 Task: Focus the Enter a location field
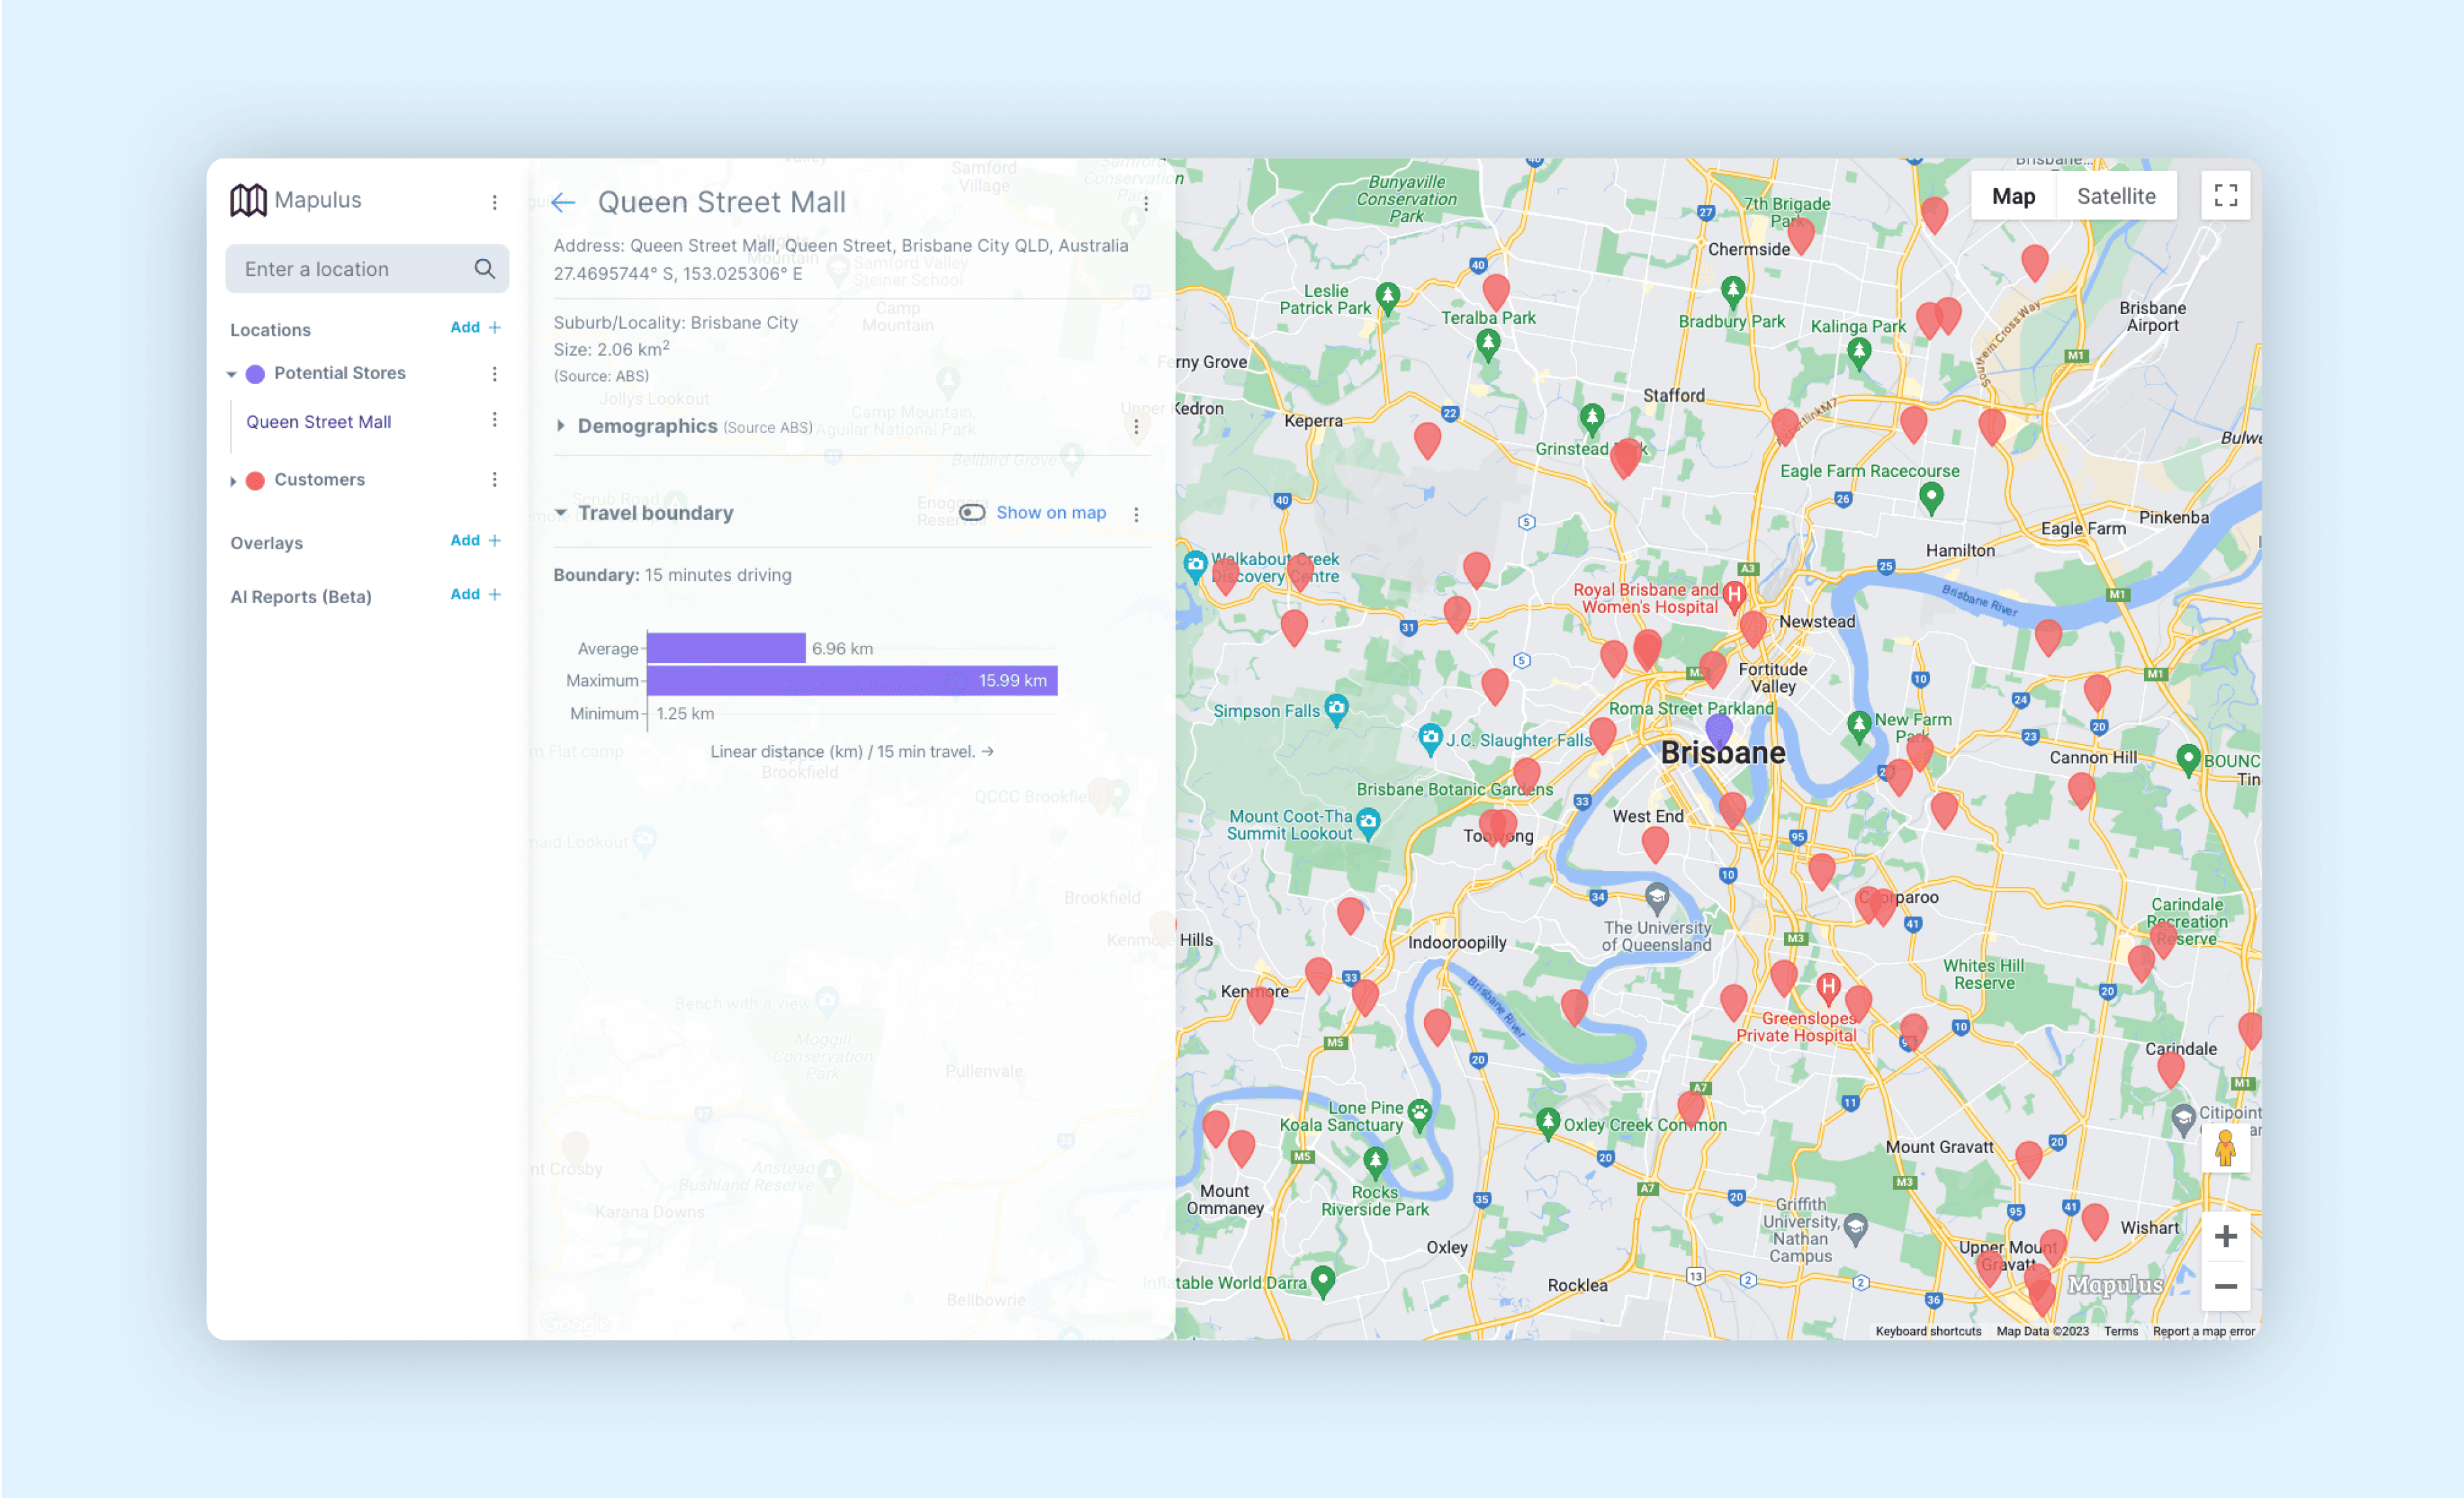click(x=367, y=269)
